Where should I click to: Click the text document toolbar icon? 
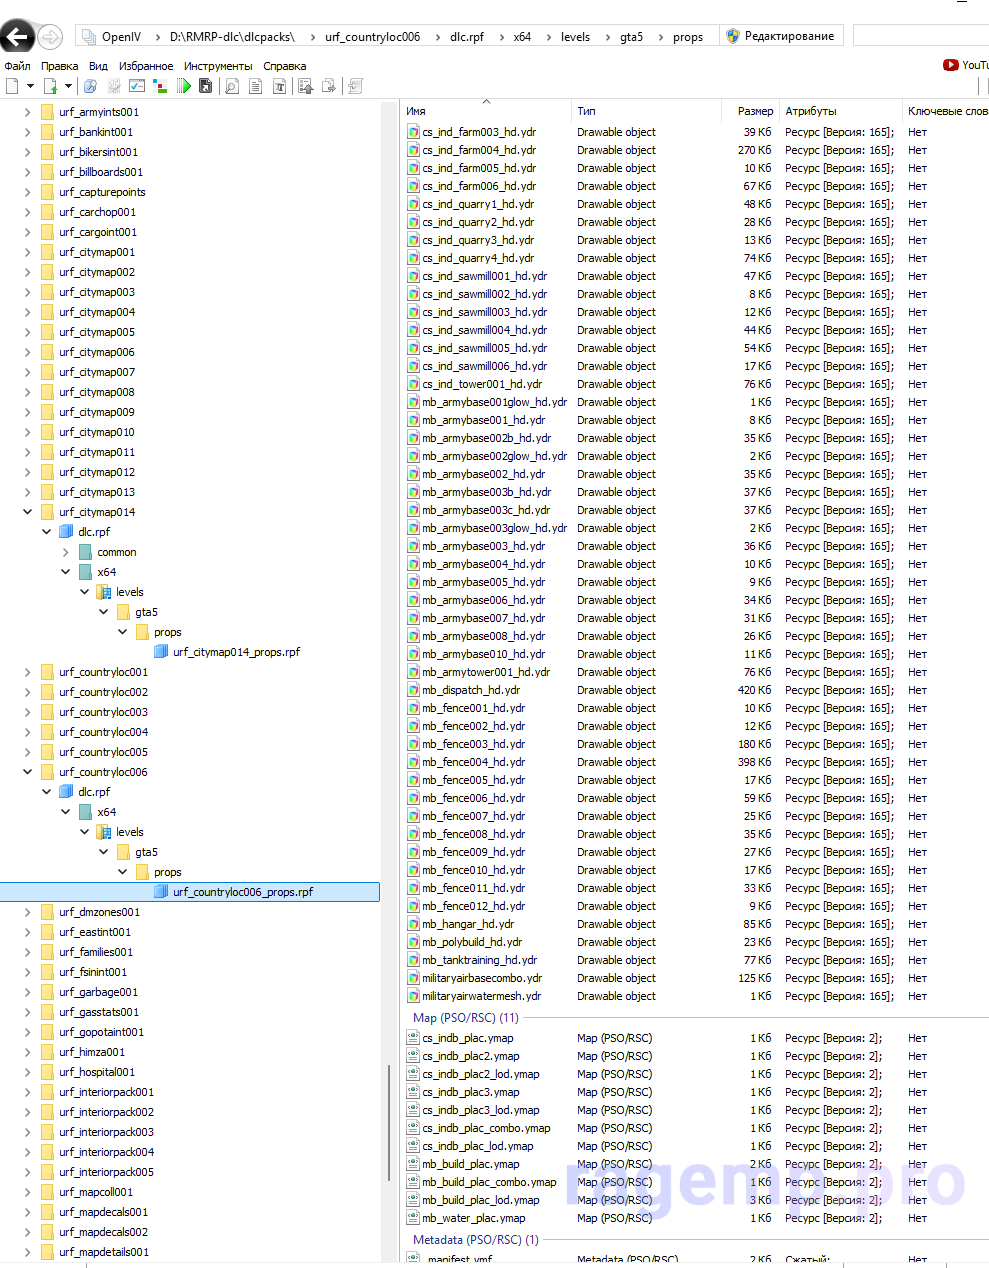tap(256, 86)
